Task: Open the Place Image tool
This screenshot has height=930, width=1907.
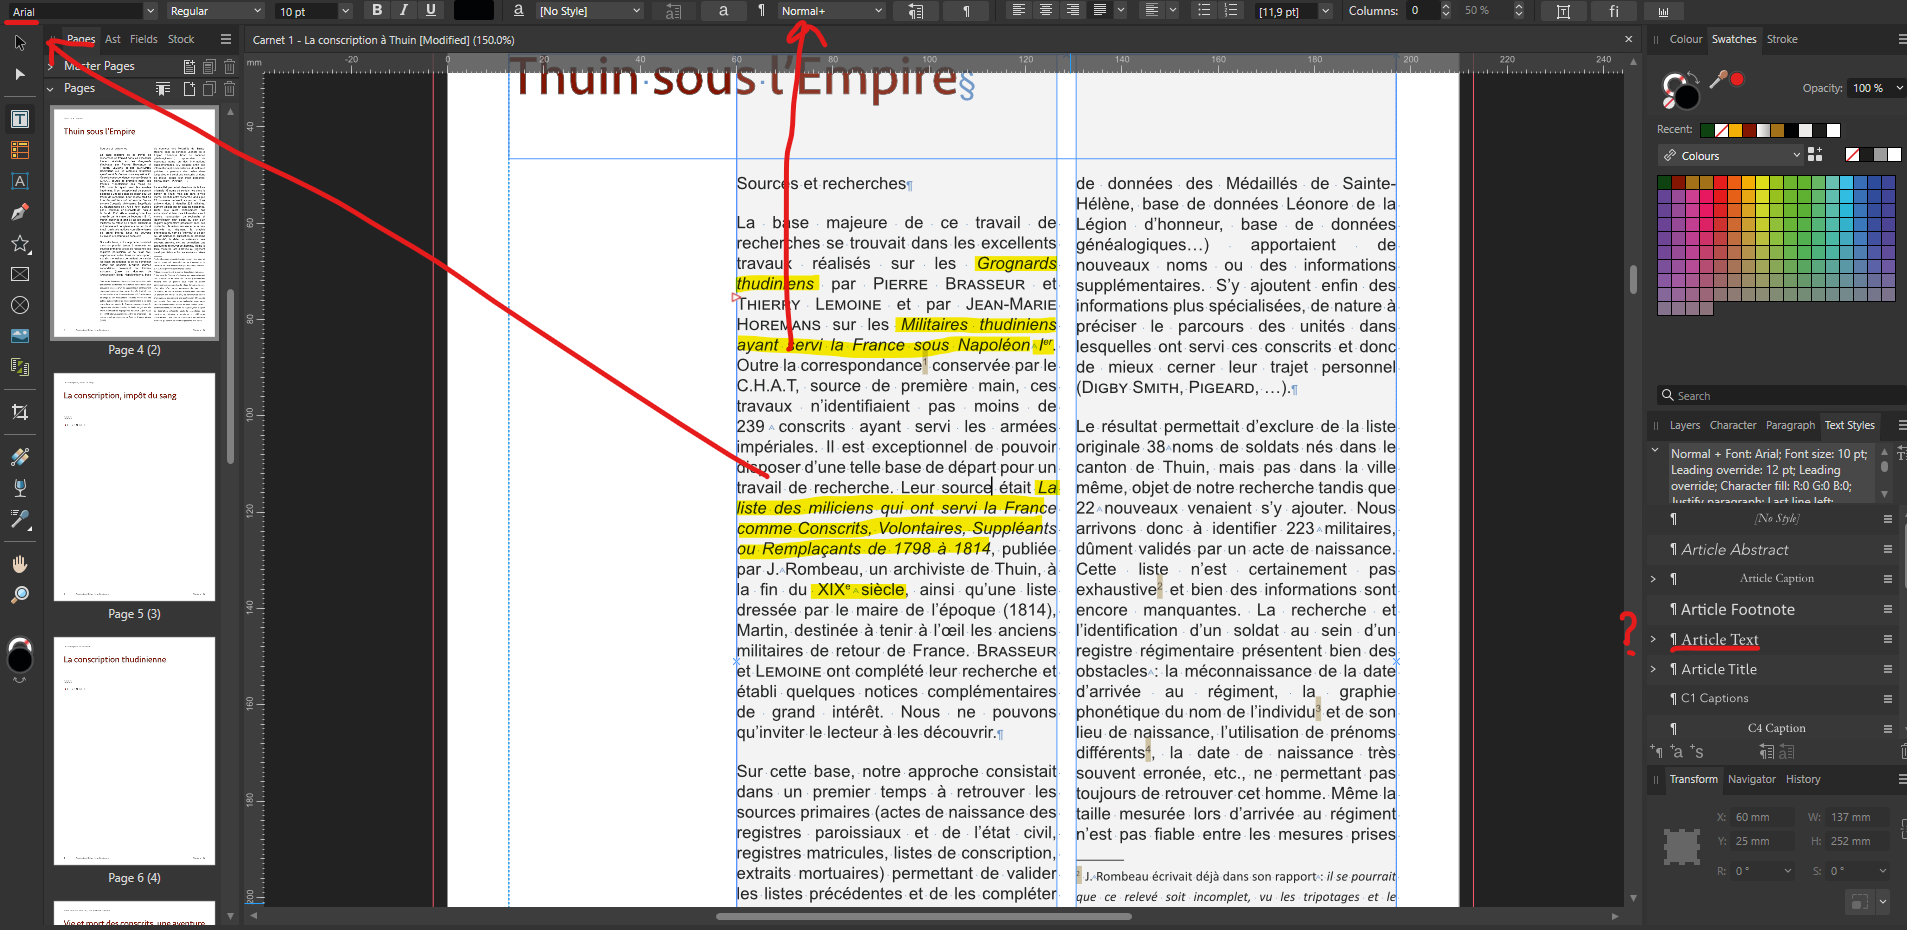Action: (20, 335)
